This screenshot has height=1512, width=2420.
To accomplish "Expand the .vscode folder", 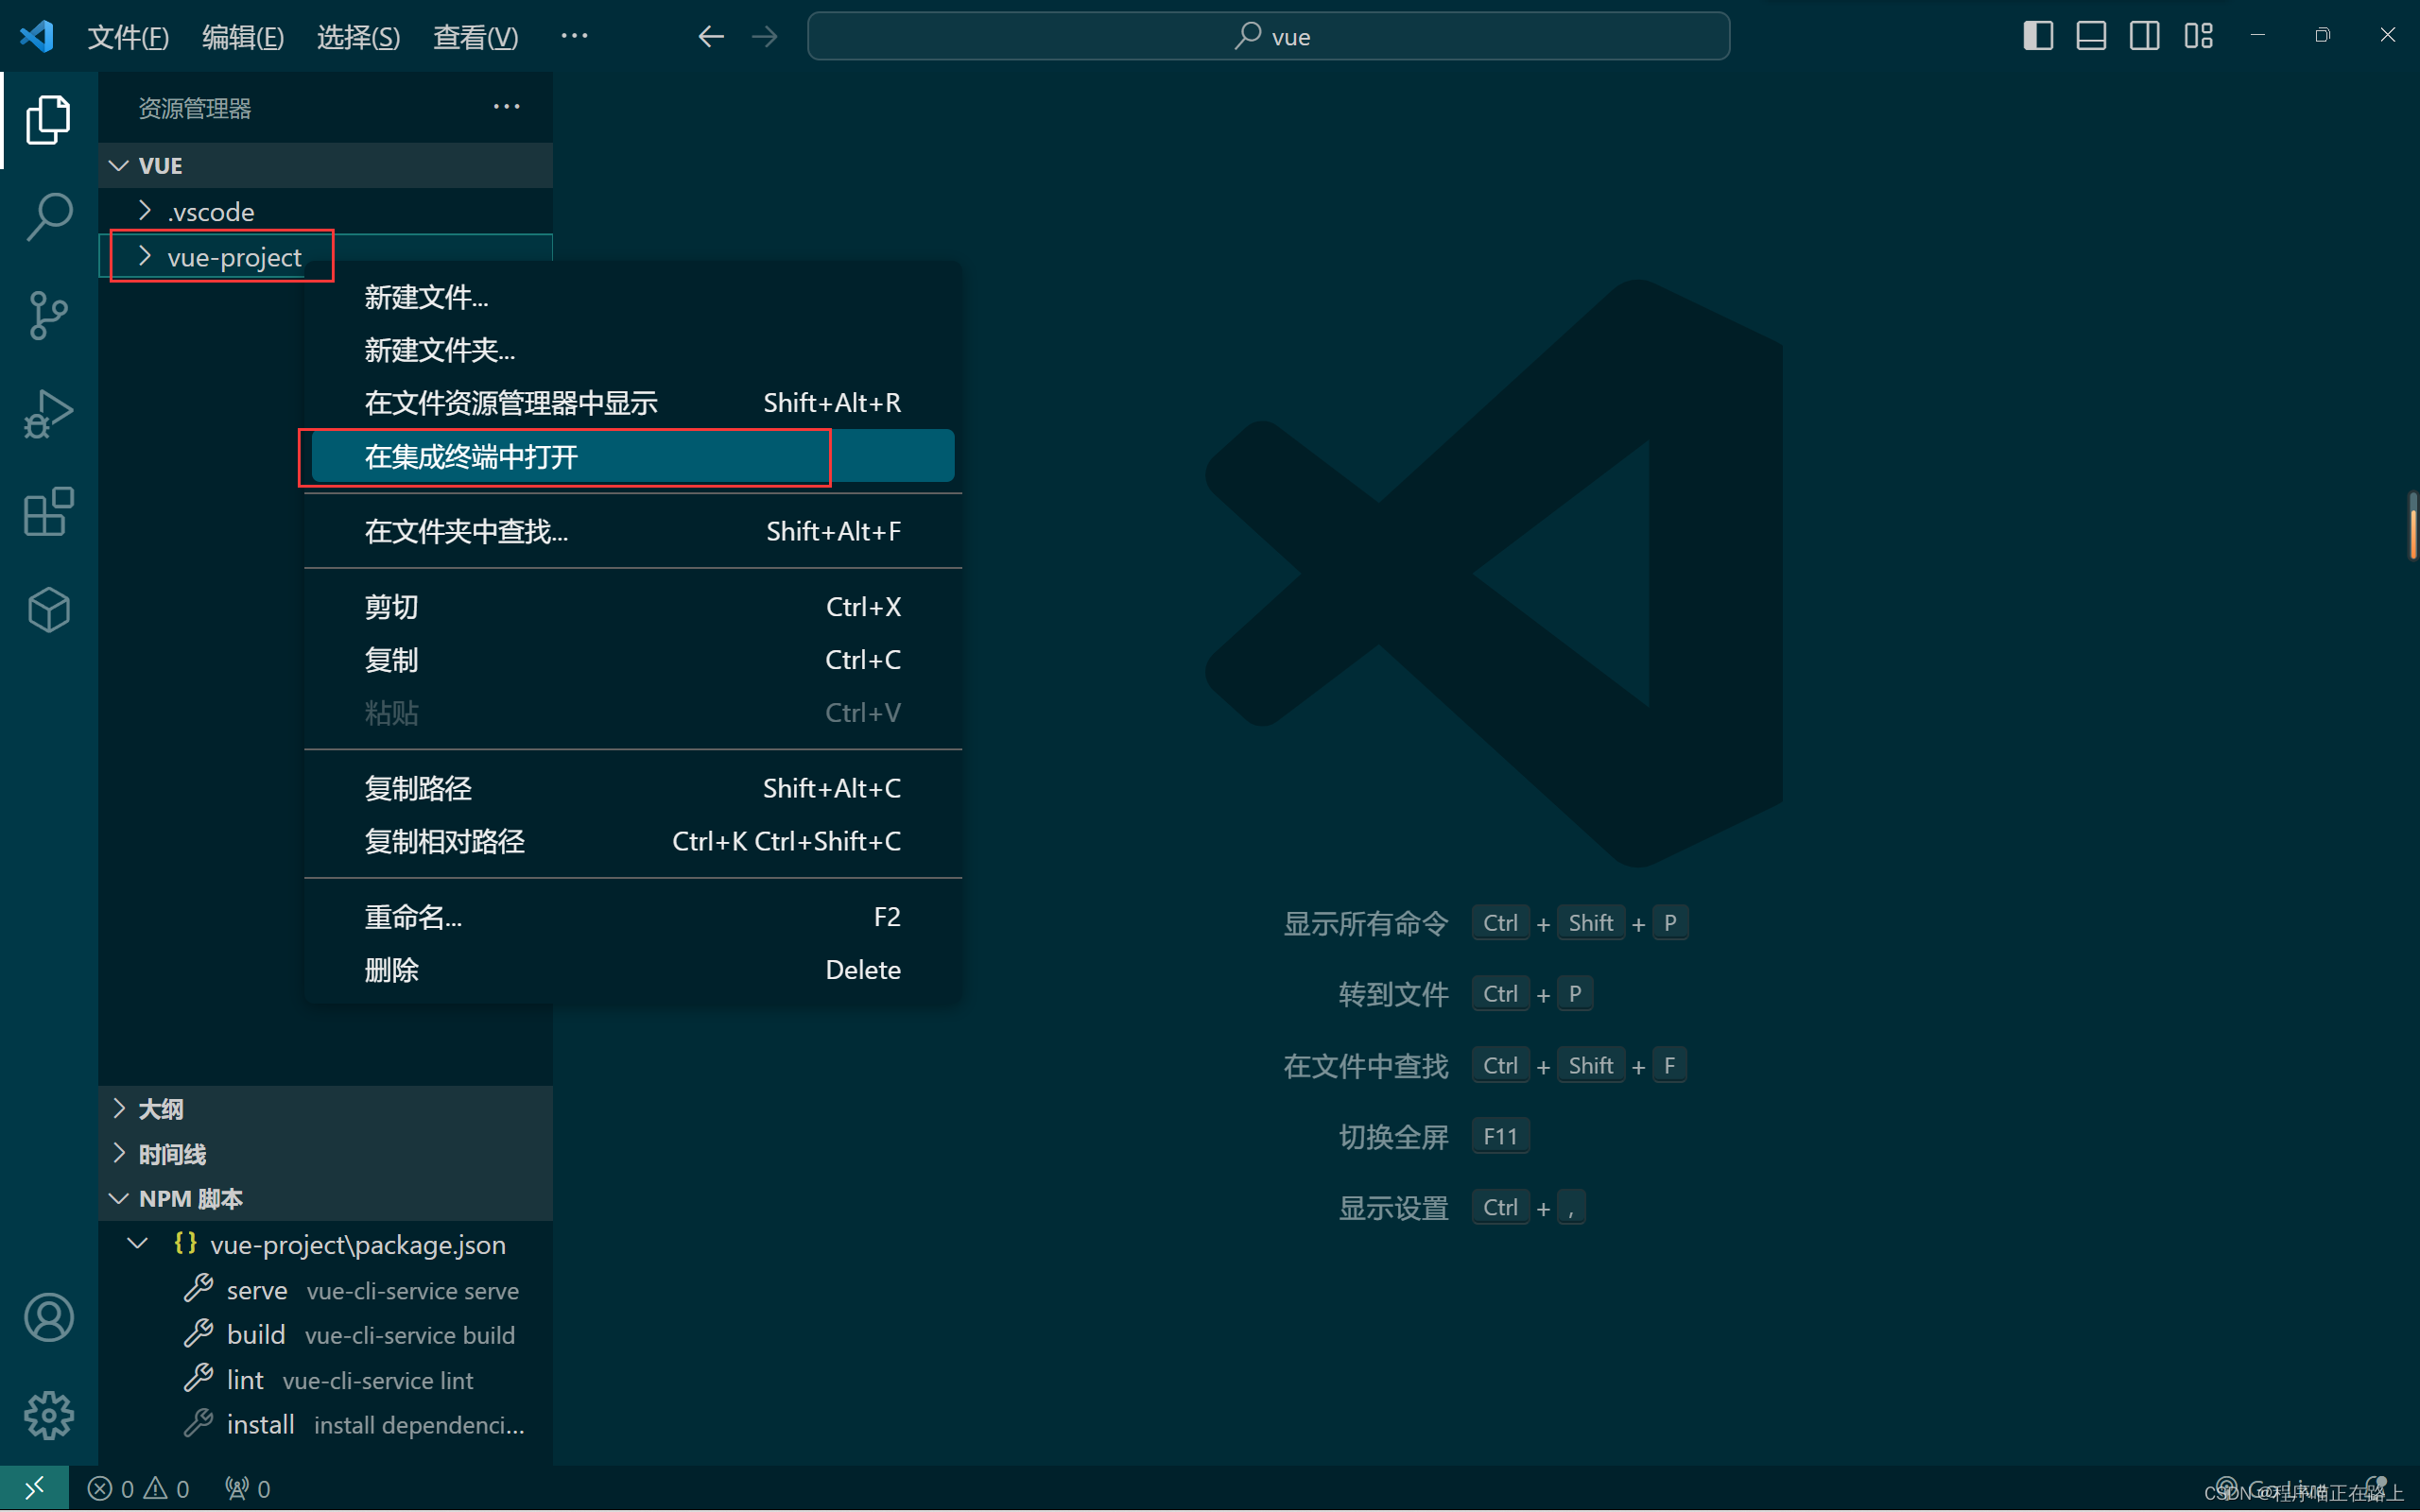I will coord(326,211).
